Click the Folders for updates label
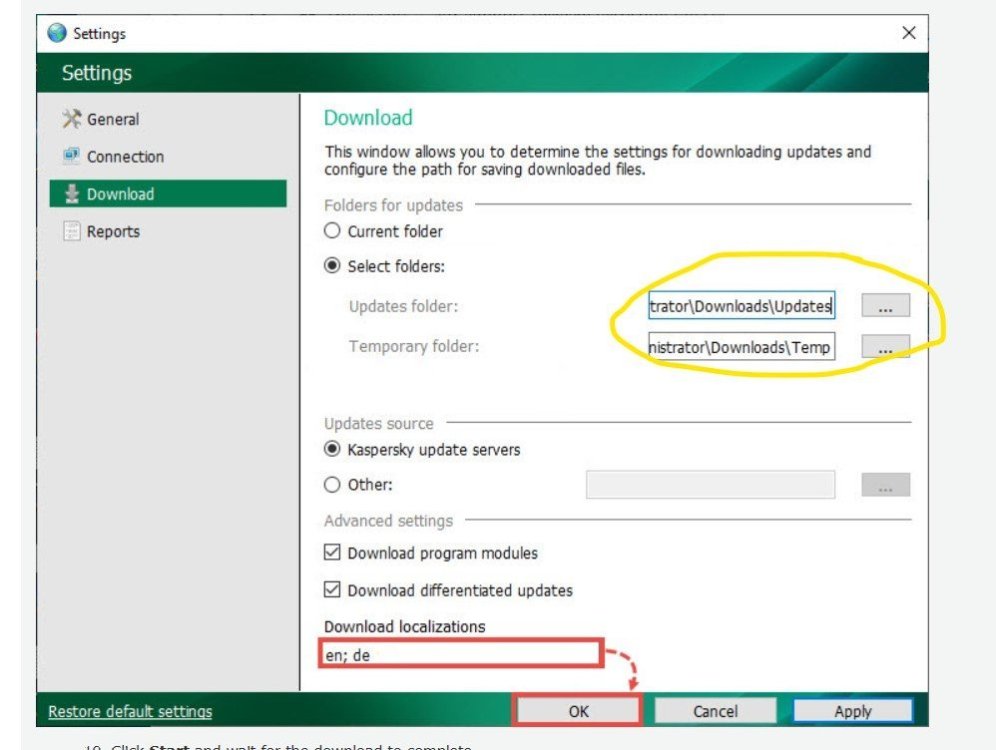 pyautogui.click(x=393, y=205)
